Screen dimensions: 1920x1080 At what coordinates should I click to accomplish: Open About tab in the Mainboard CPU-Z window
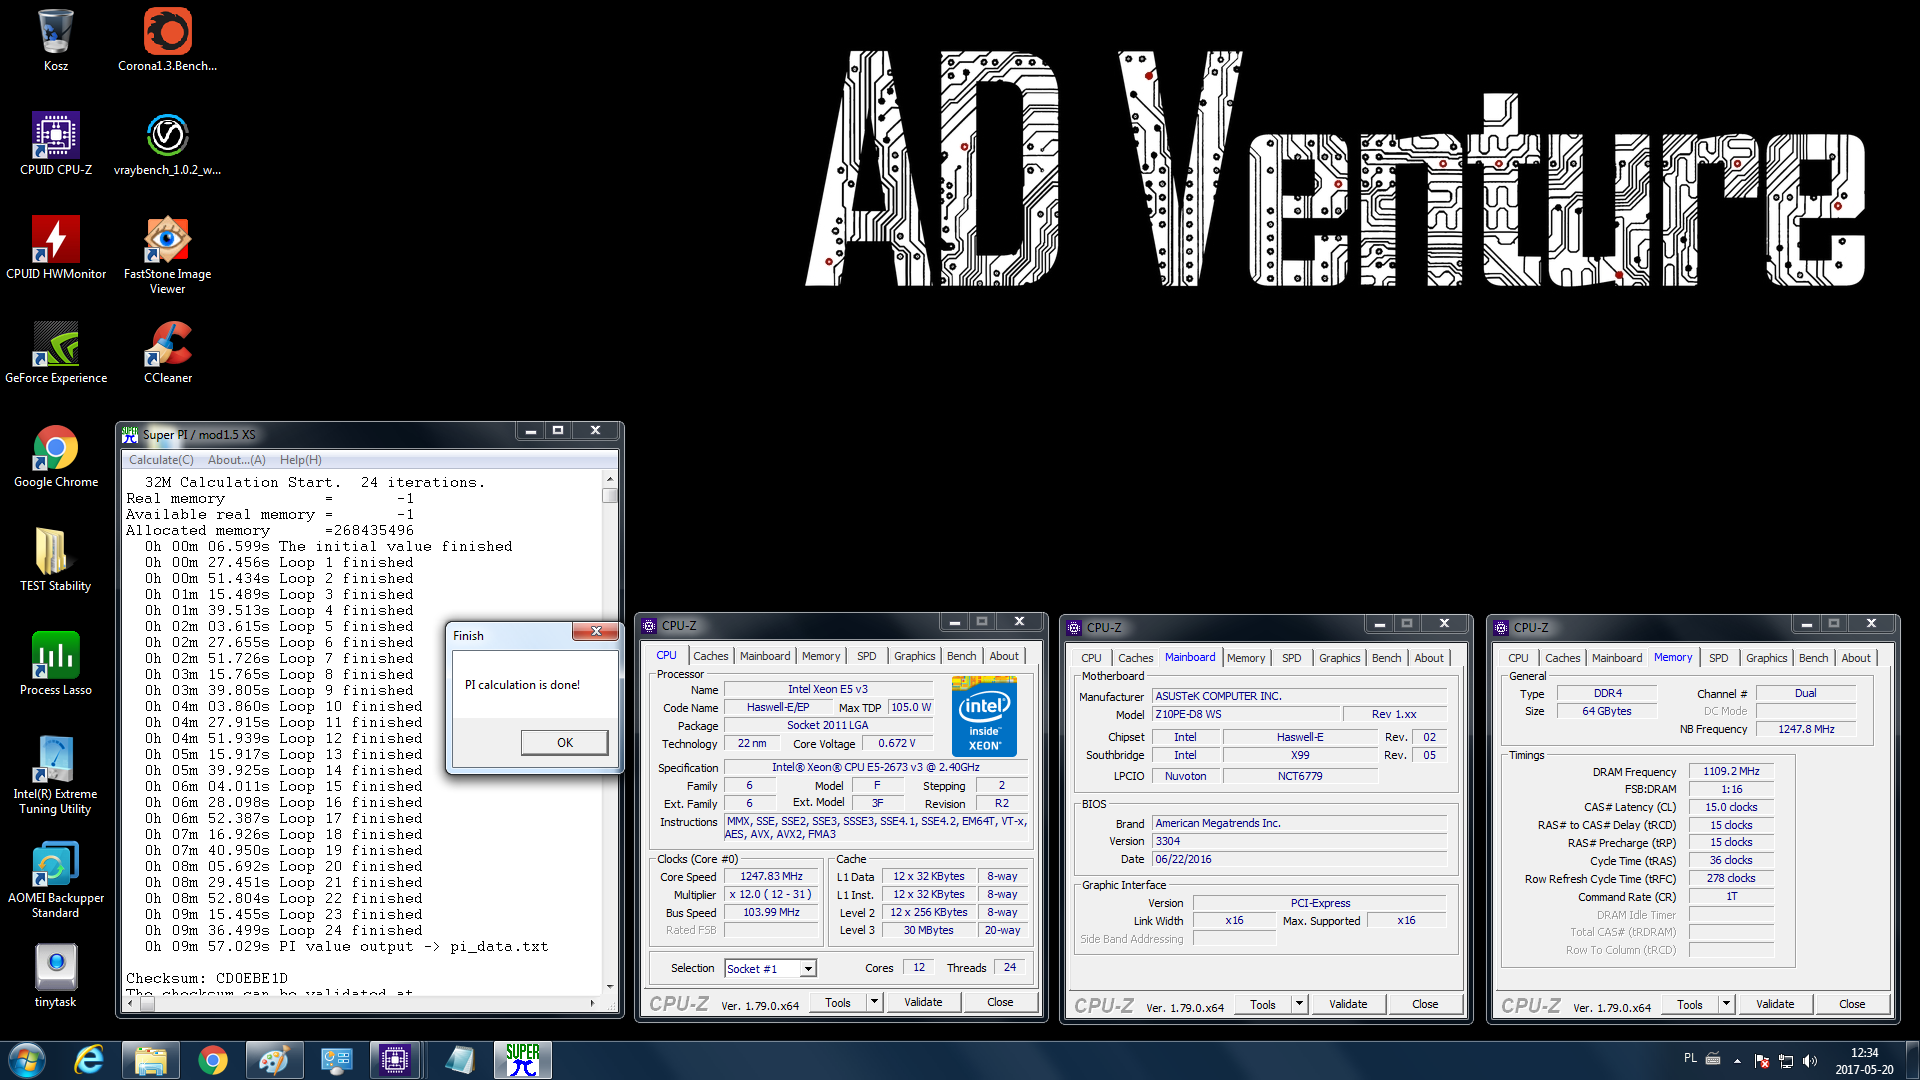point(1429,658)
